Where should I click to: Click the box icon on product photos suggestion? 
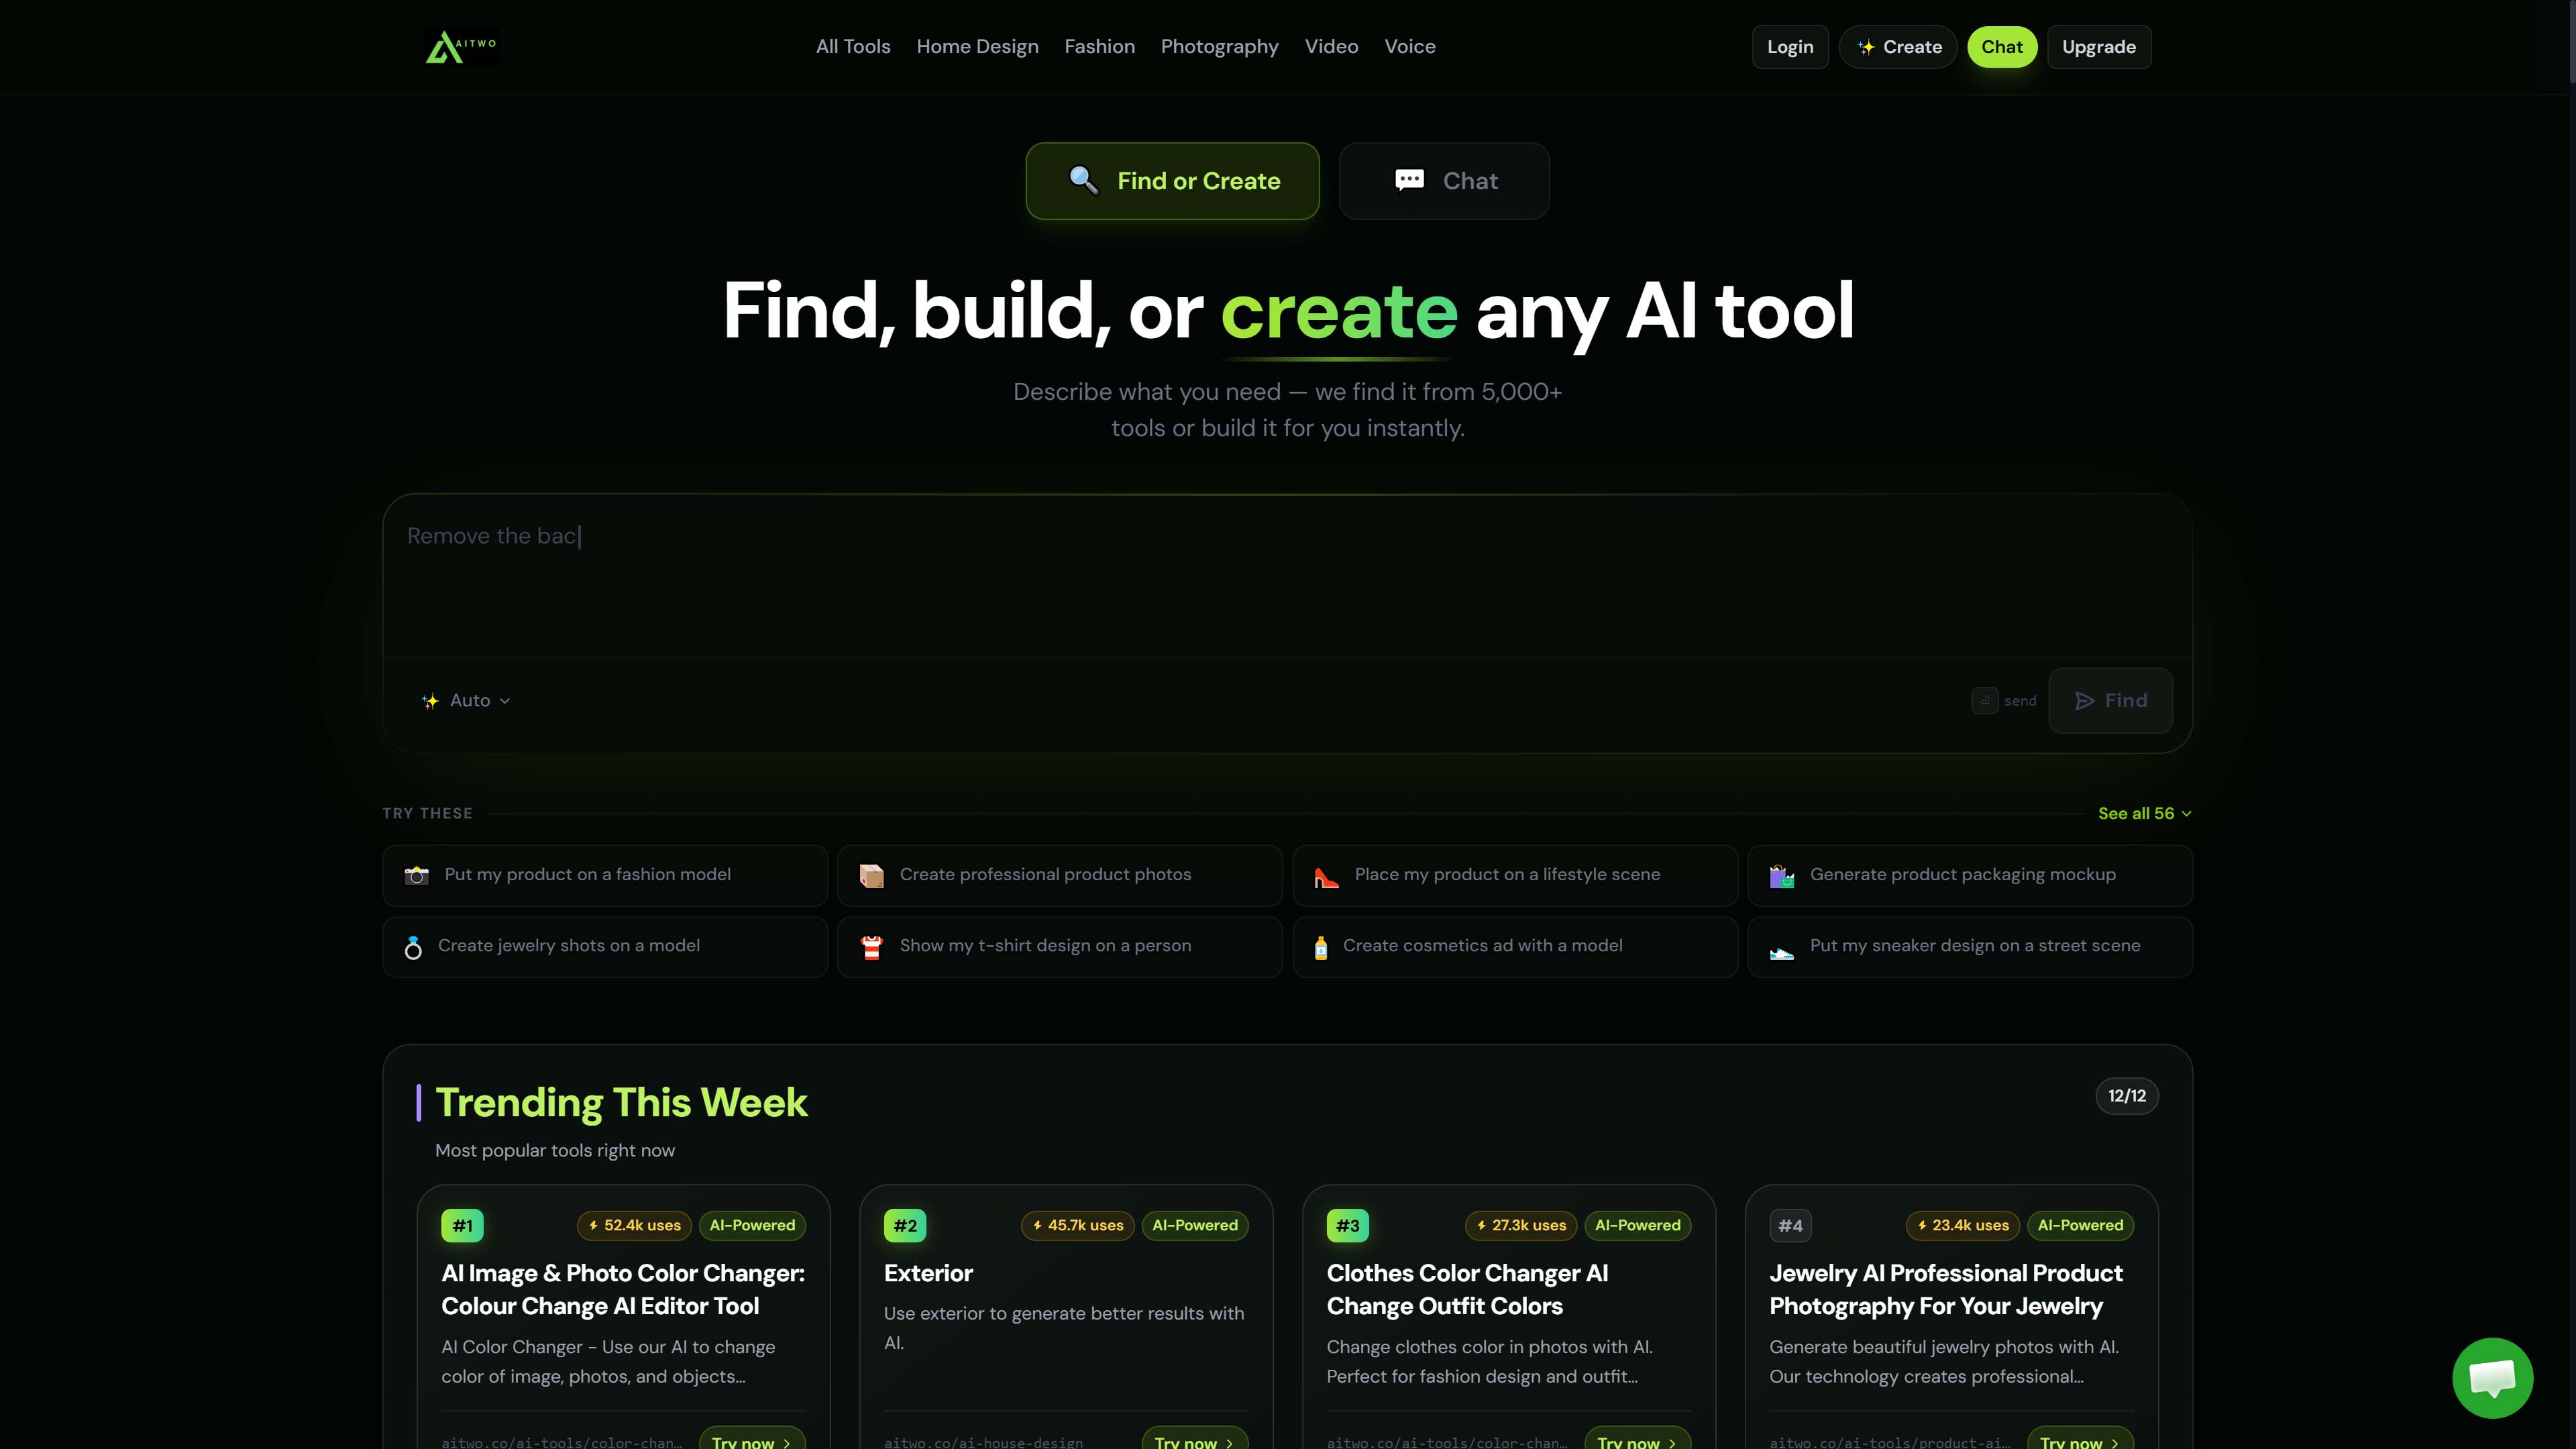871,875
